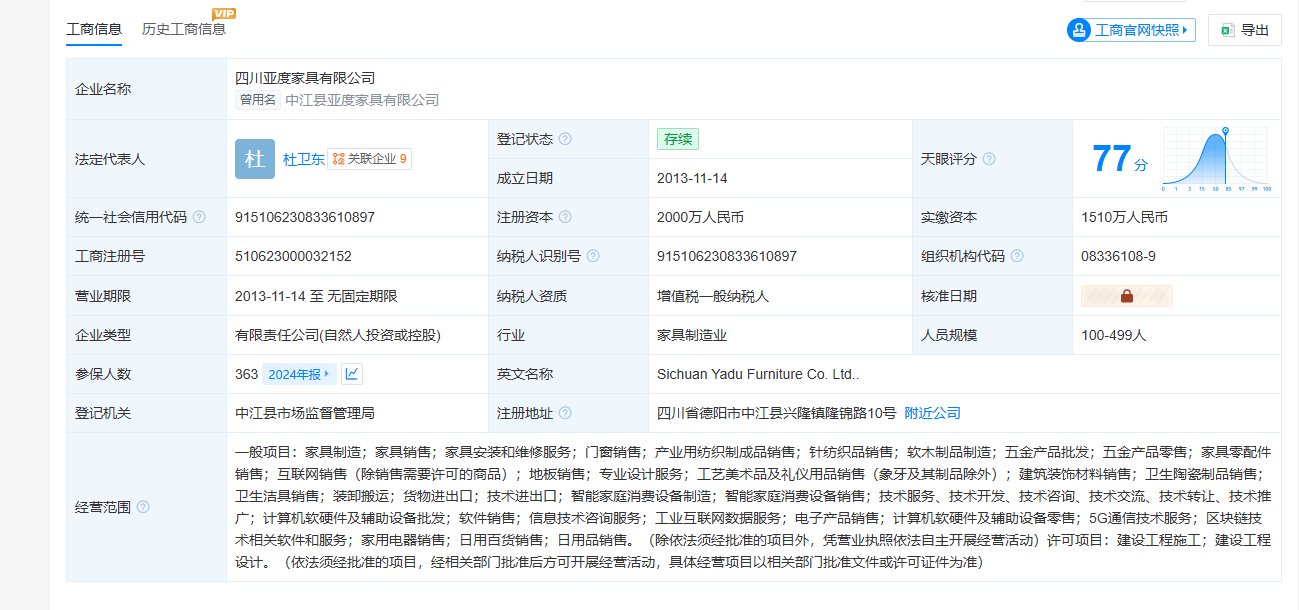Image resolution: width=1299 pixels, height=610 pixels.
Task: Click the 1510万人民币 paid-in capital value
Action: coord(1124,217)
